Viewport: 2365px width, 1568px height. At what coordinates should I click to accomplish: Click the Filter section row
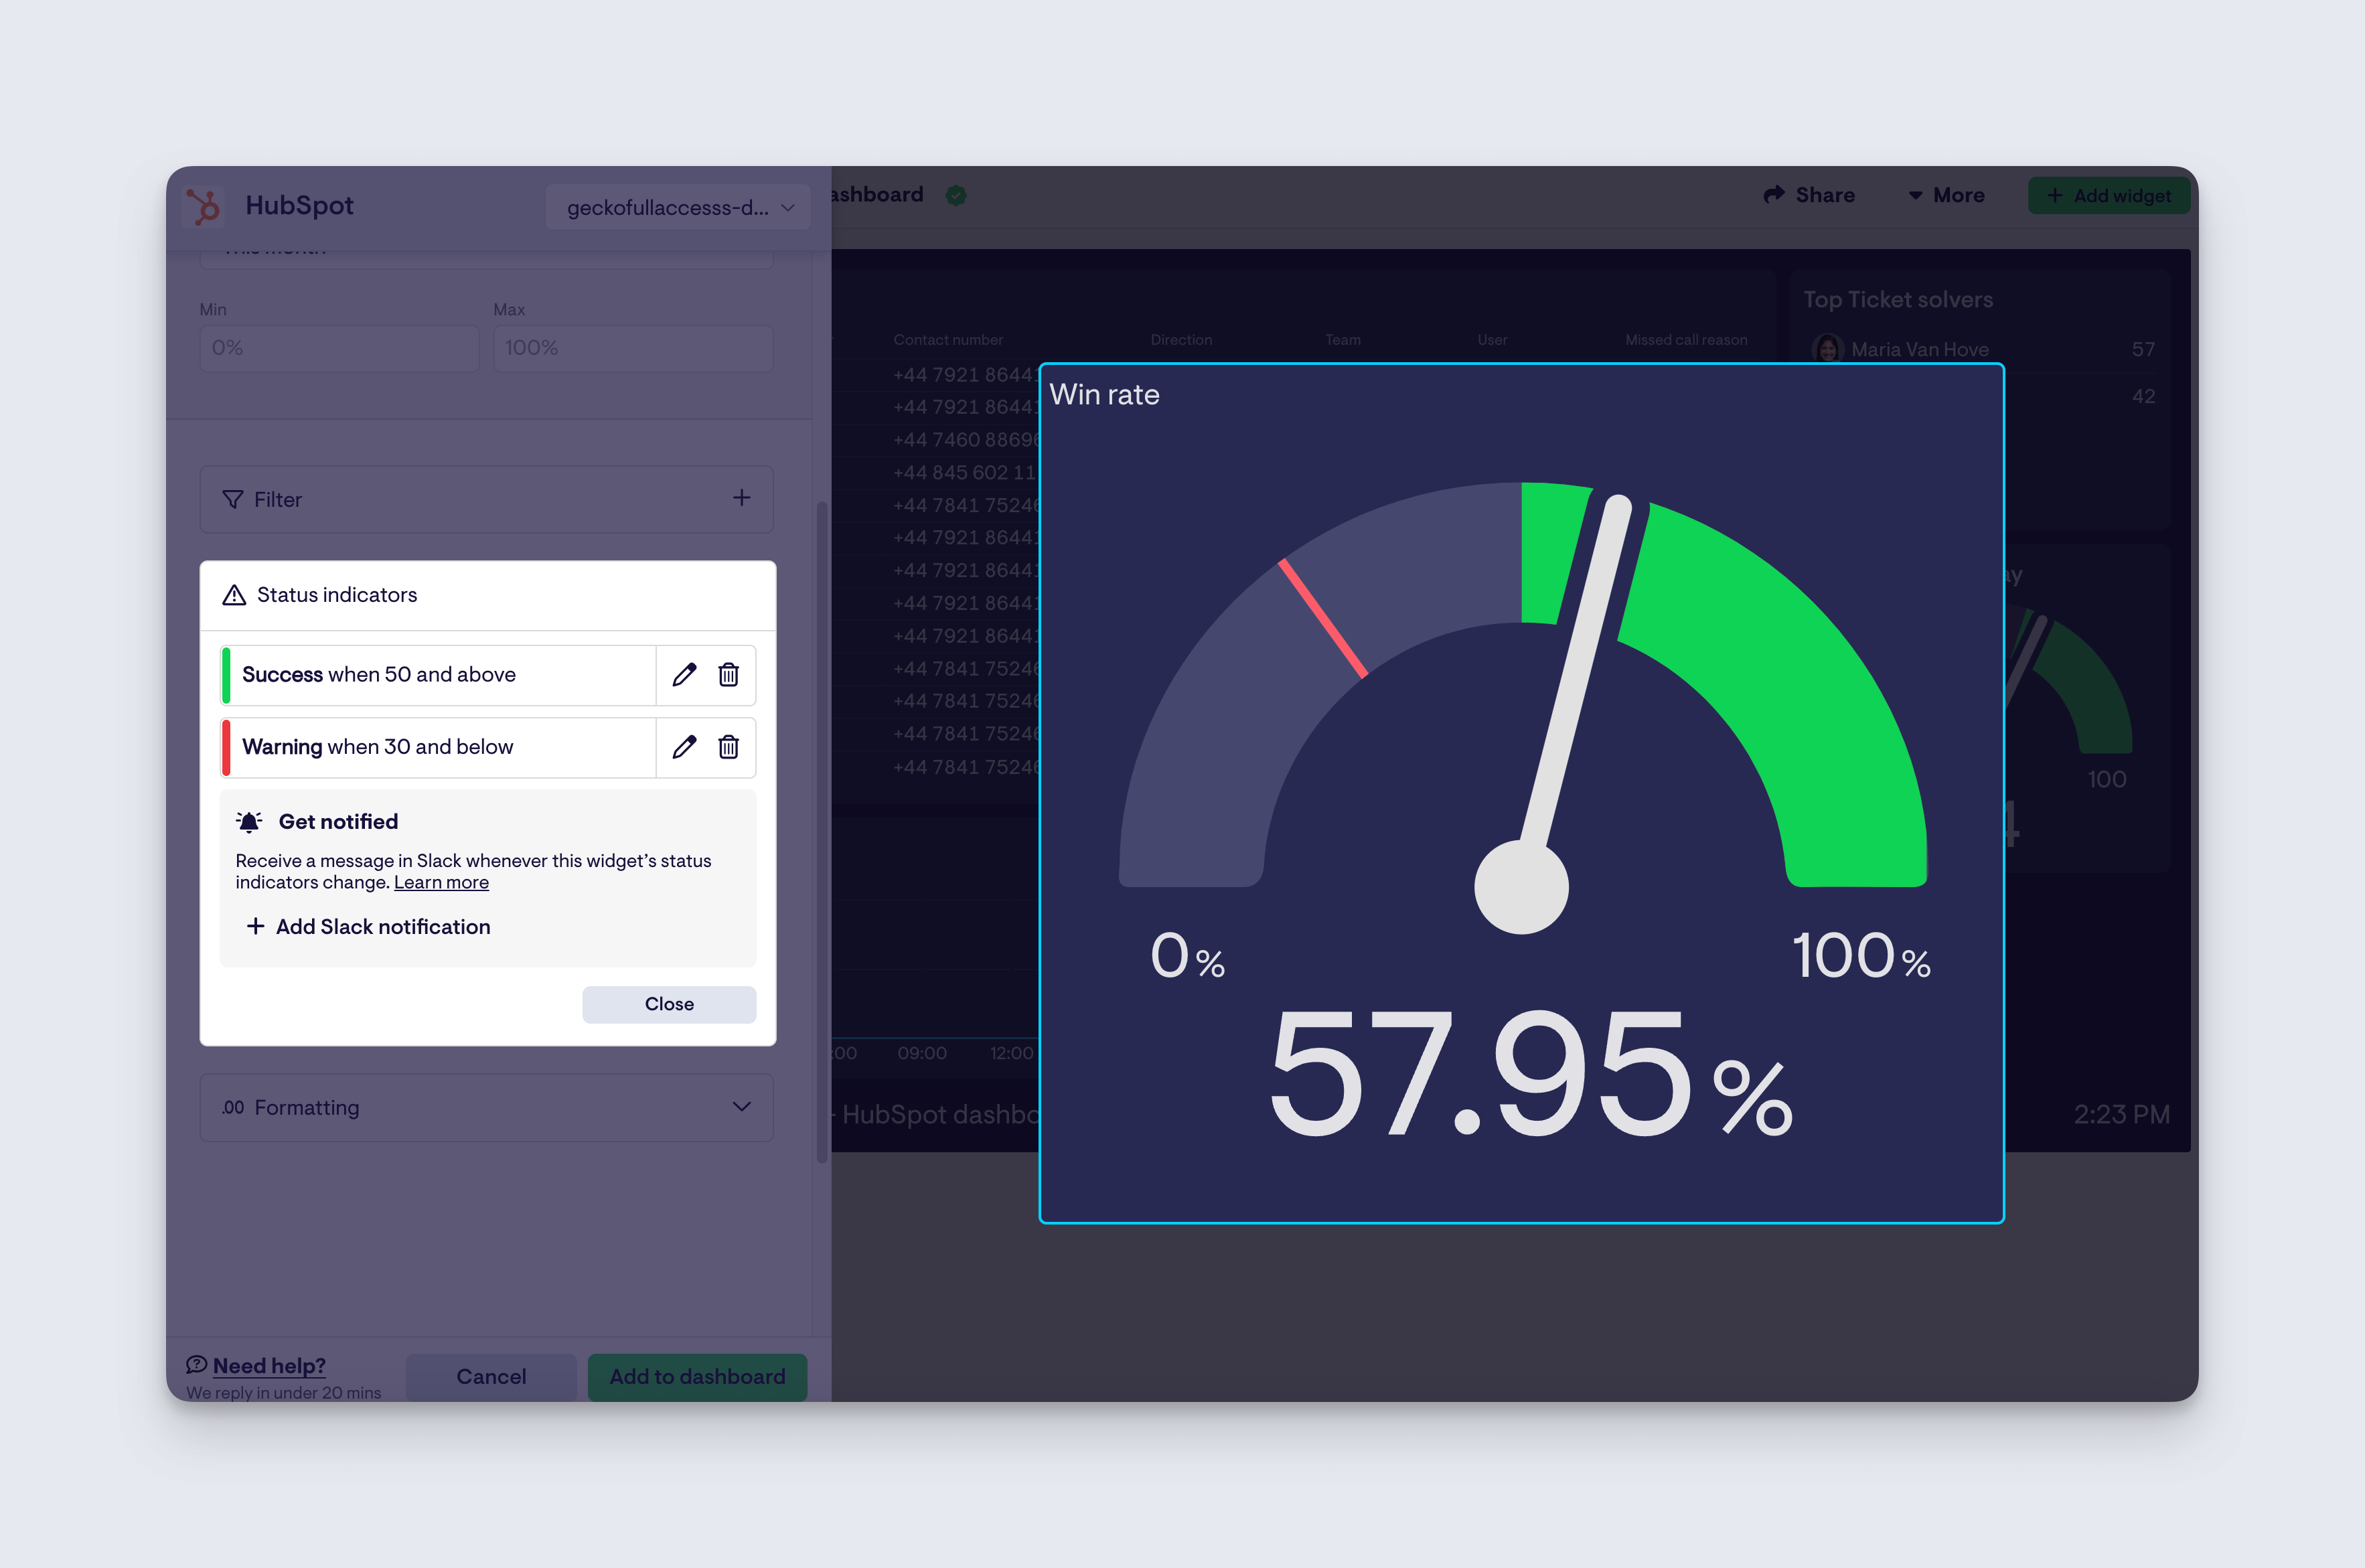(487, 499)
